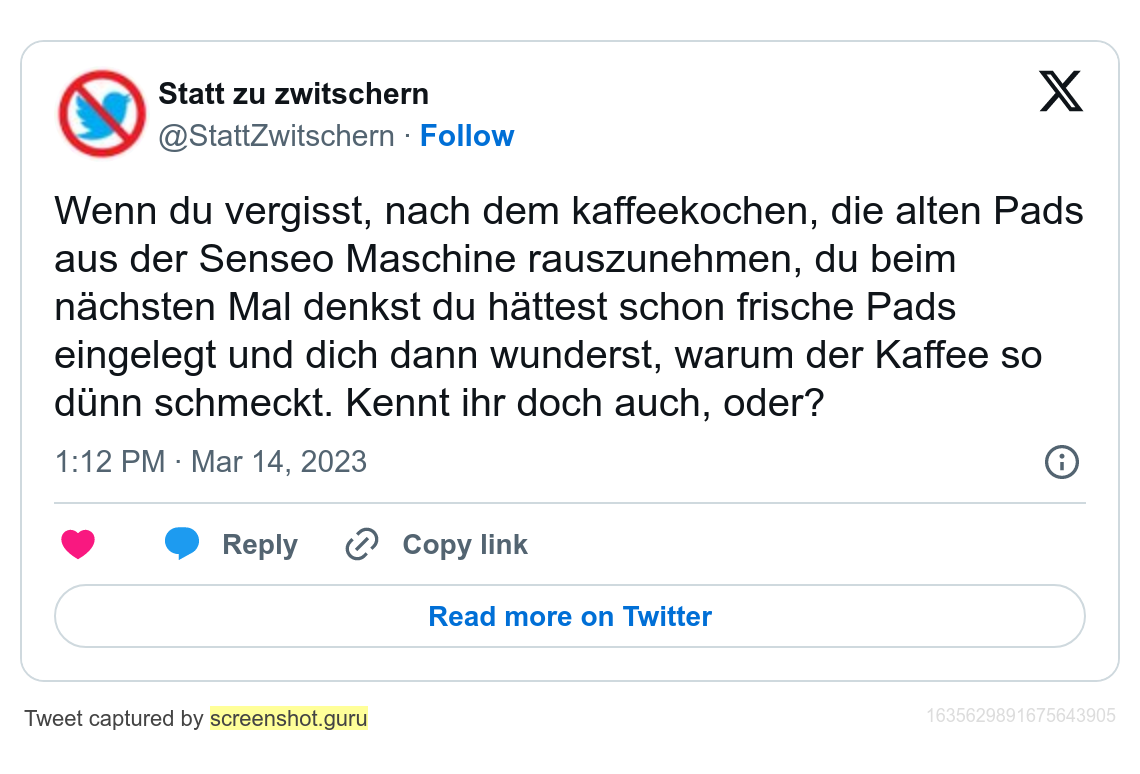Click the crossed-out Twitter bird avatar
The image size is (1140, 774).
coord(102,113)
